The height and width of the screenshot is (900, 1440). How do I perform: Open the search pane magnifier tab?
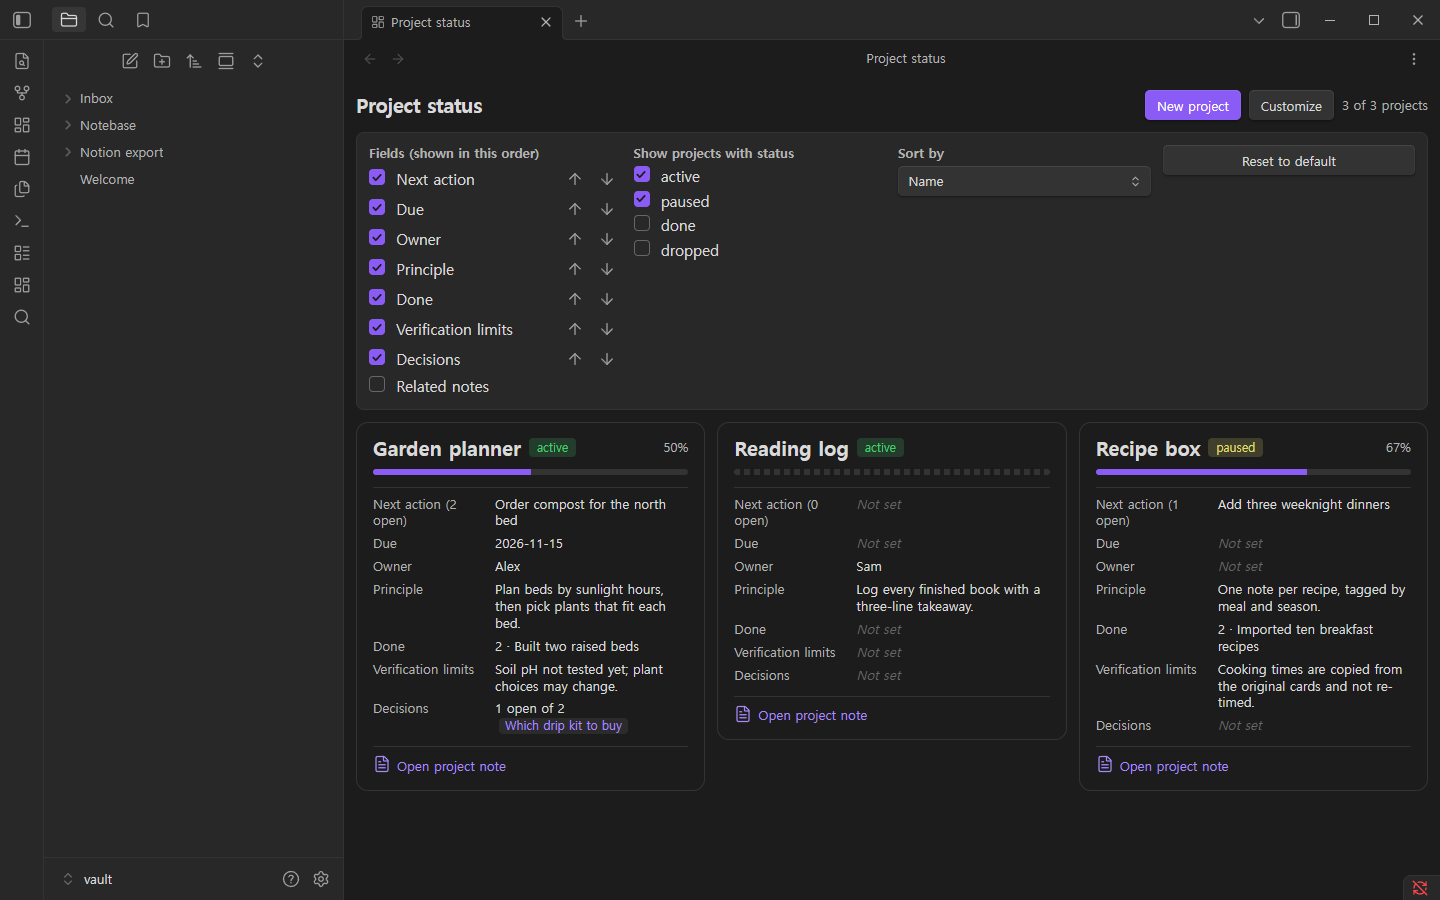click(106, 20)
